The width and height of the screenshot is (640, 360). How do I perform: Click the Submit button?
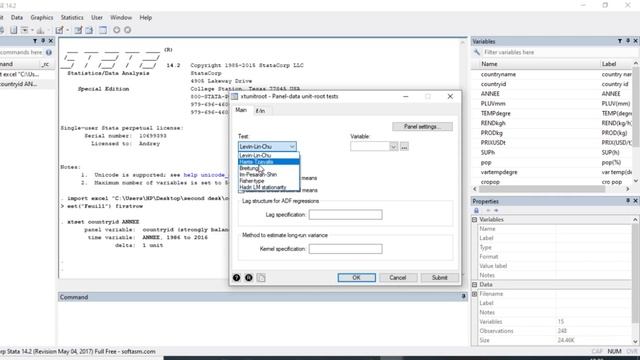point(440,278)
